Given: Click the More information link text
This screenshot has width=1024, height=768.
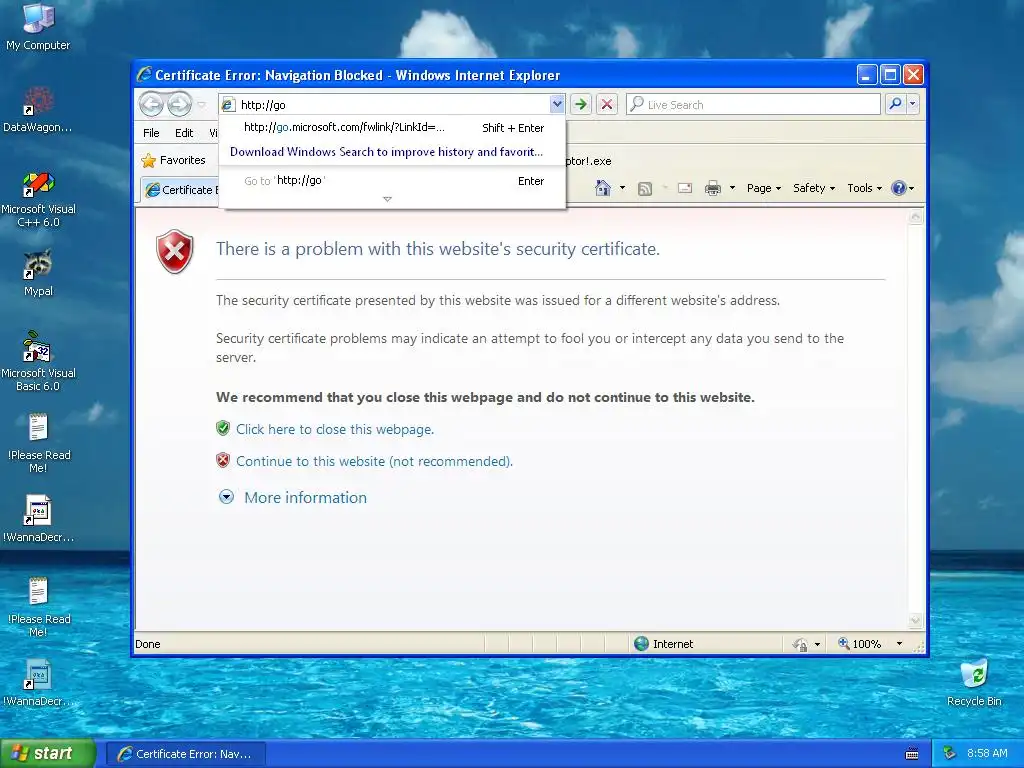Looking at the screenshot, I should pyautogui.click(x=305, y=498).
